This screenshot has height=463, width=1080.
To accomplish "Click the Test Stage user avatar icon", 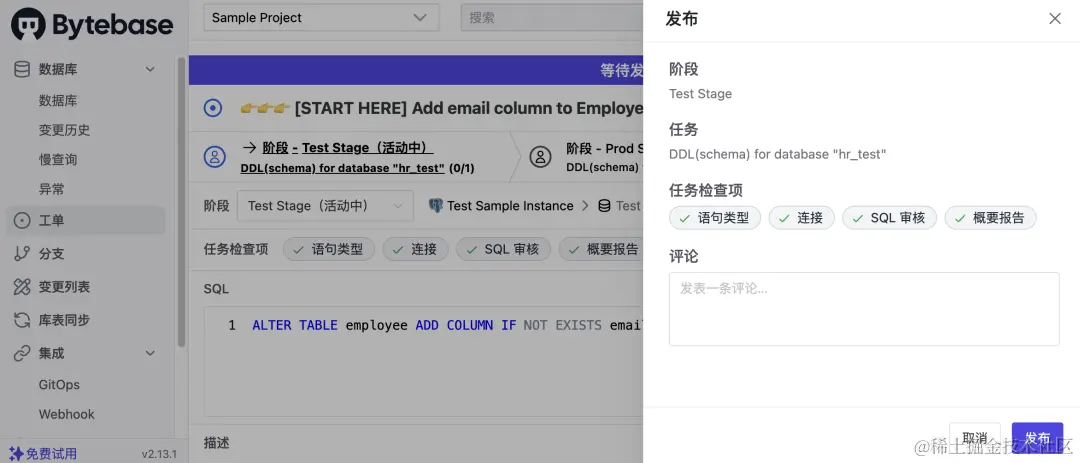I will 215,156.
